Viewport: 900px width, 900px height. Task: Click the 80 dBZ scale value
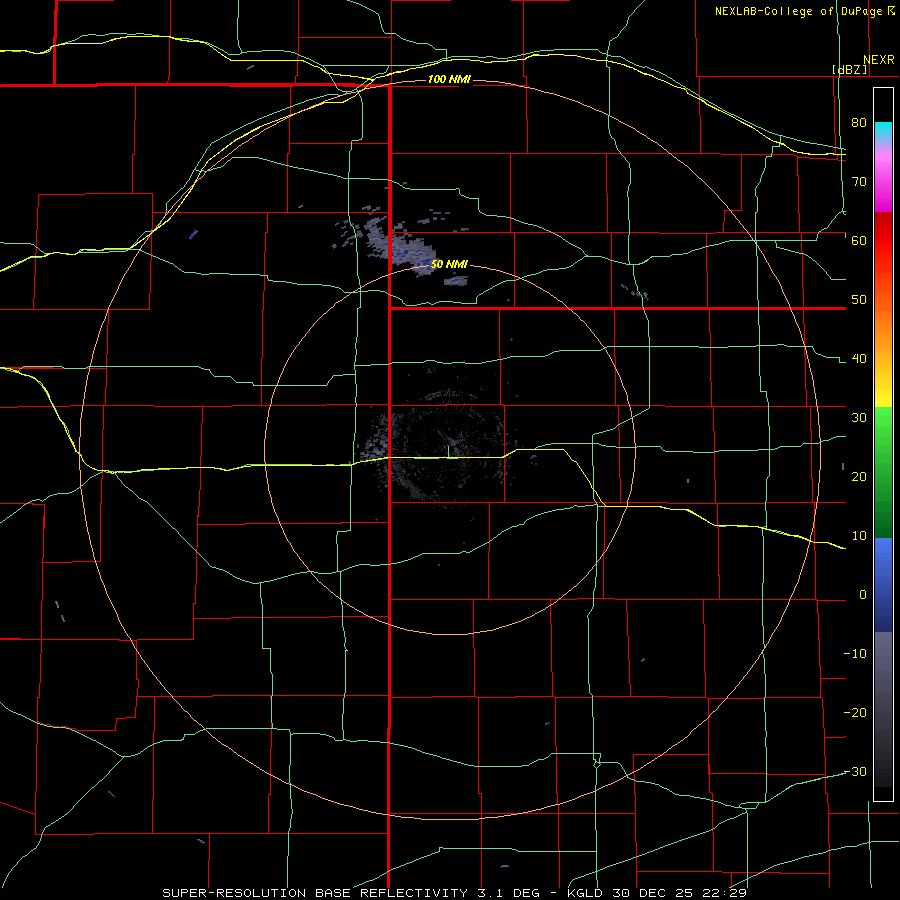pyautogui.click(x=859, y=122)
